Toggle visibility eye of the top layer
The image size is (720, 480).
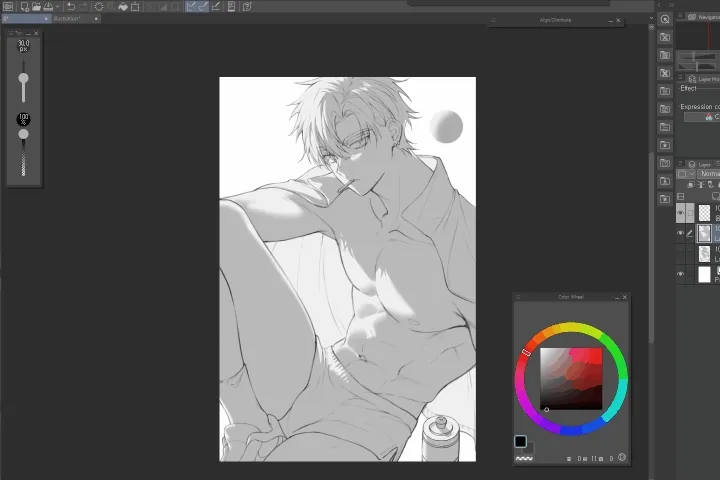click(x=681, y=213)
